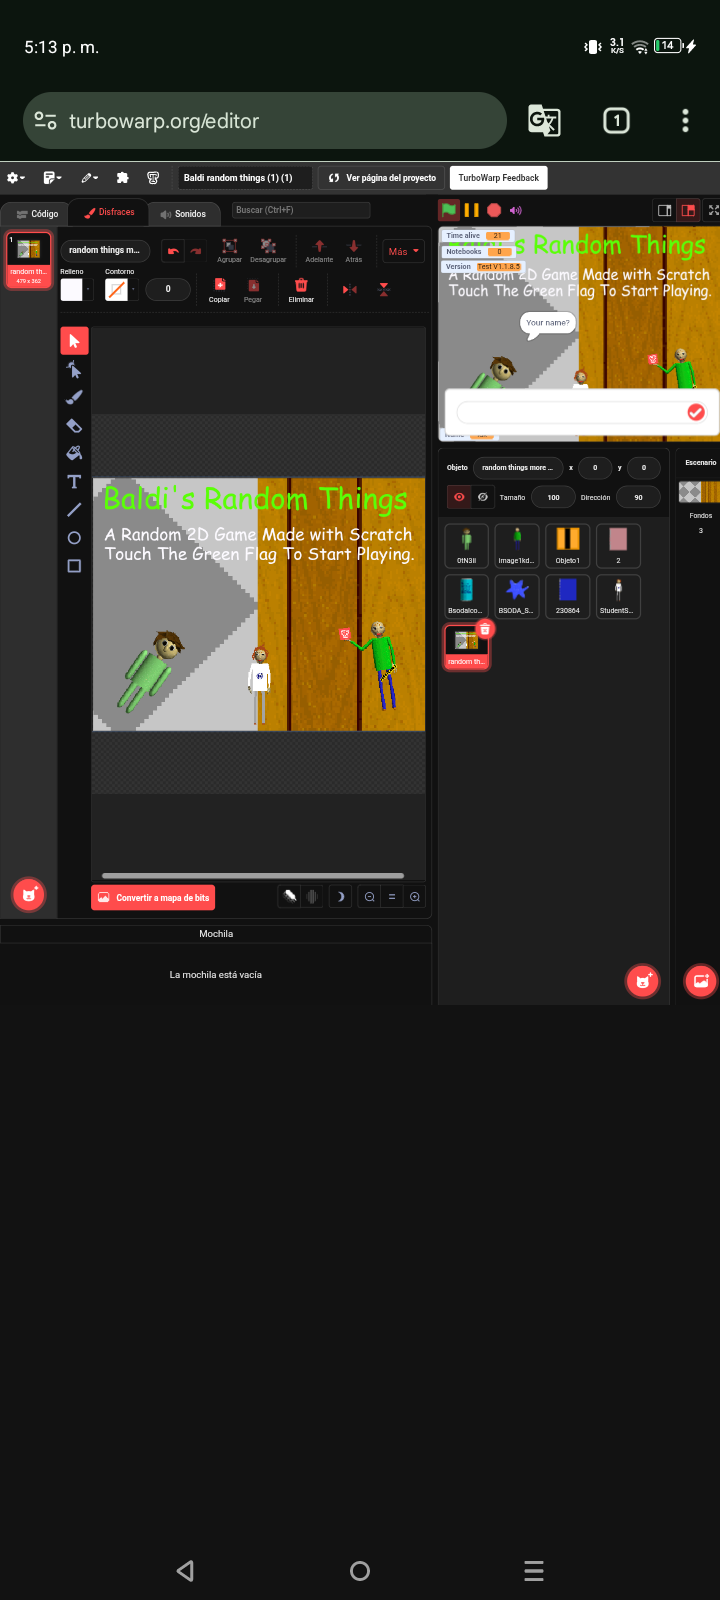Switch to the Sonidos tab
720x1600 pixels.
(x=183, y=213)
